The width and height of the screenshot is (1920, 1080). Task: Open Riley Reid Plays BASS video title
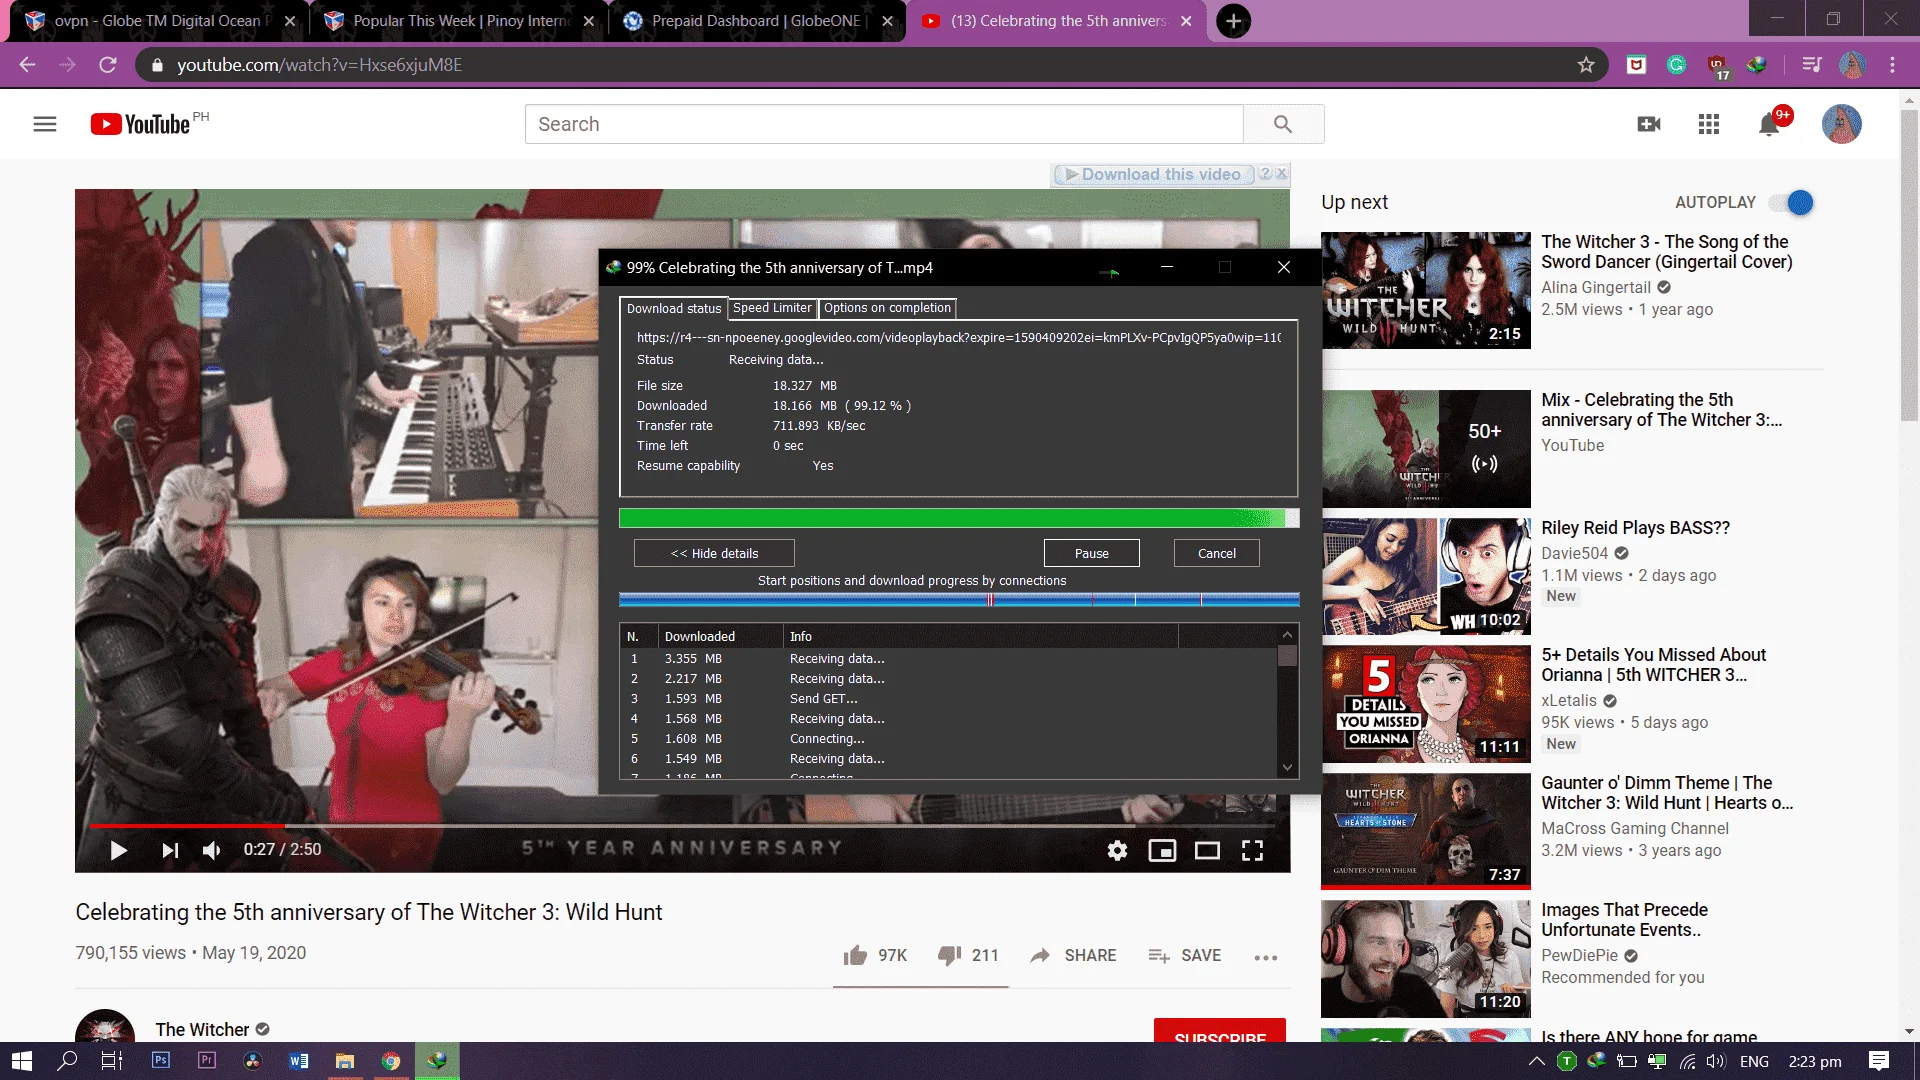pyautogui.click(x=1635, y=528)
